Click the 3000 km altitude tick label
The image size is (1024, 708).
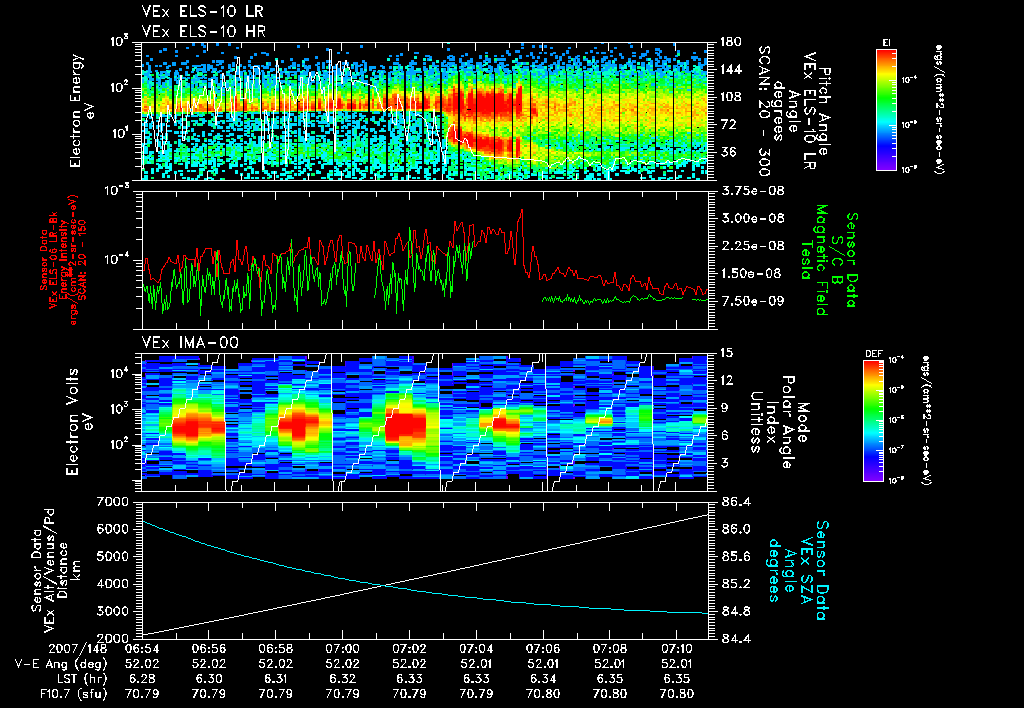[112, 611]
